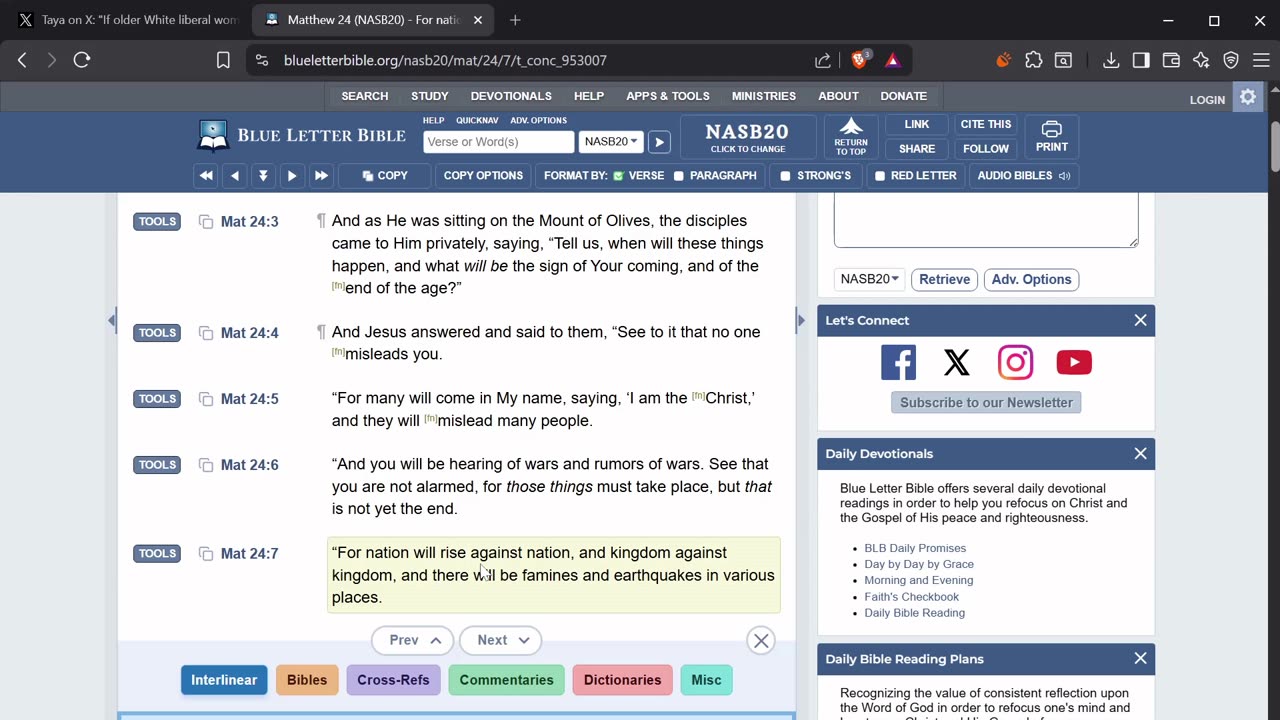
Task: Click NASB20 Click to Change version box
Action: pos(748,137)
